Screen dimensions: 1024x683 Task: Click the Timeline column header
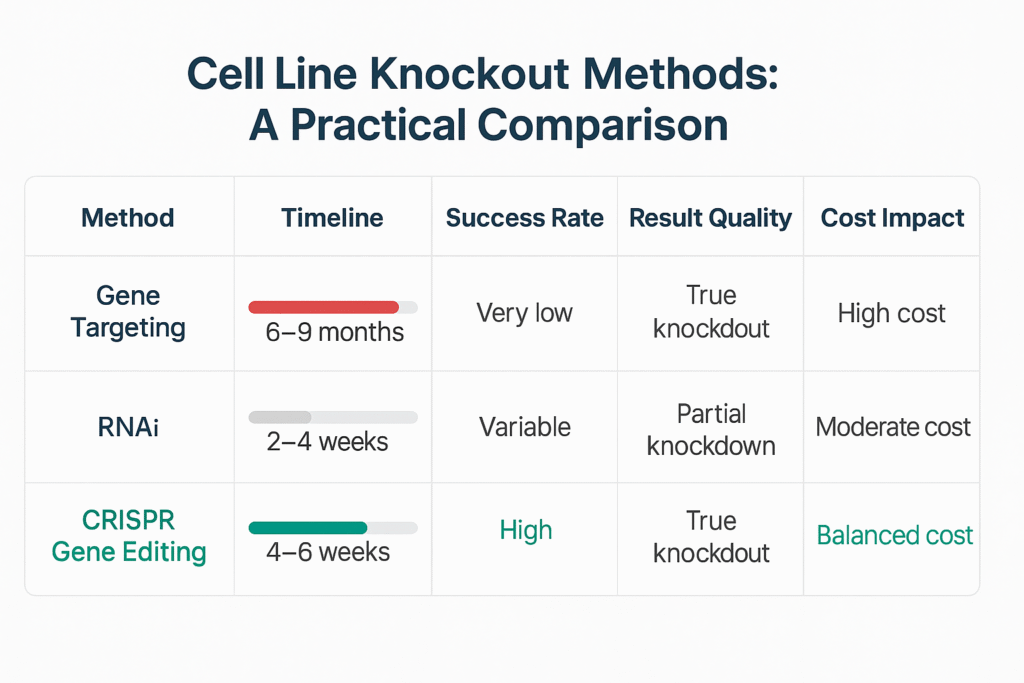click(332, 218)
